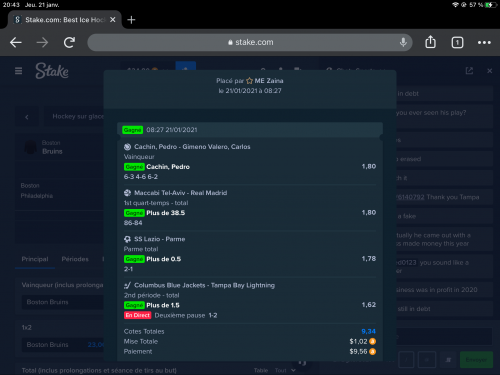500x375 pixels.
Task: Close the chat panel
Action: (490, 71)
